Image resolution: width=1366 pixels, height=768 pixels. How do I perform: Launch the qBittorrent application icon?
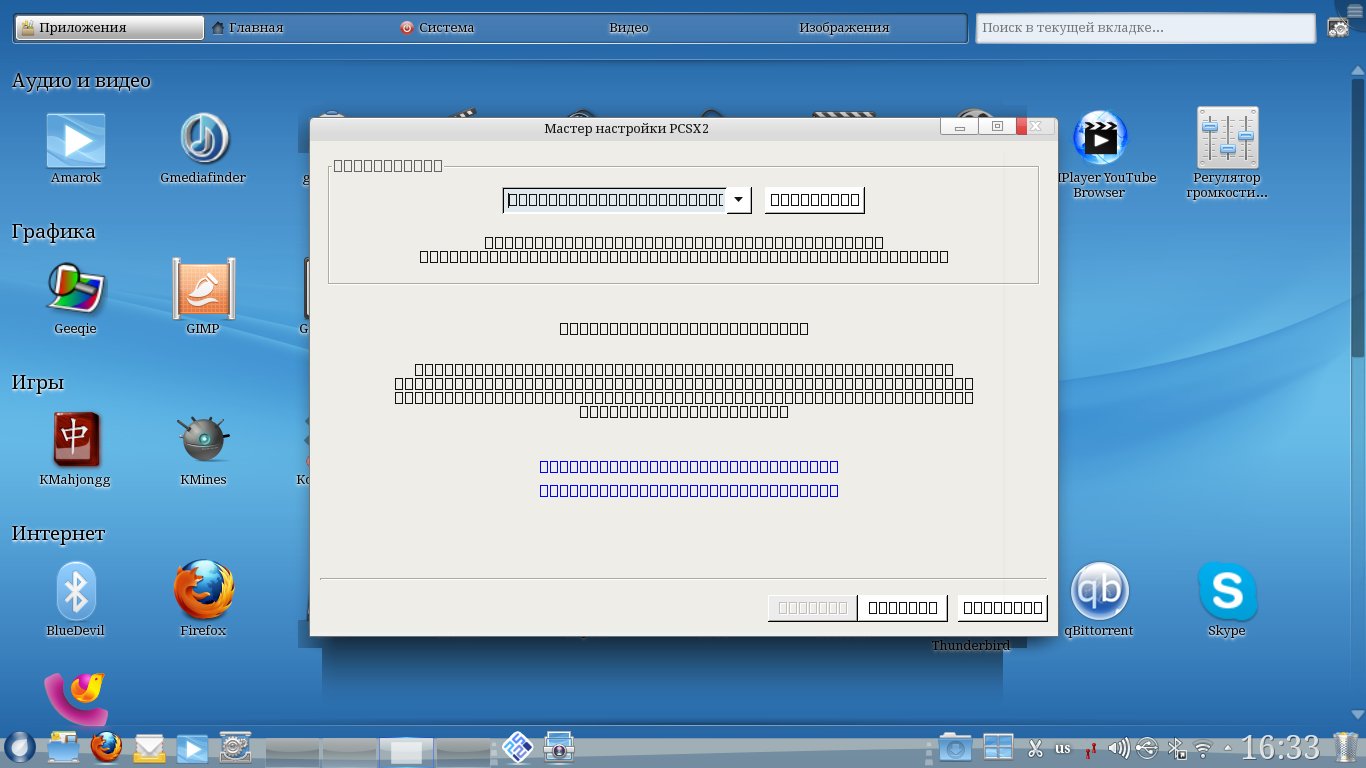(x=1100, y=591)
